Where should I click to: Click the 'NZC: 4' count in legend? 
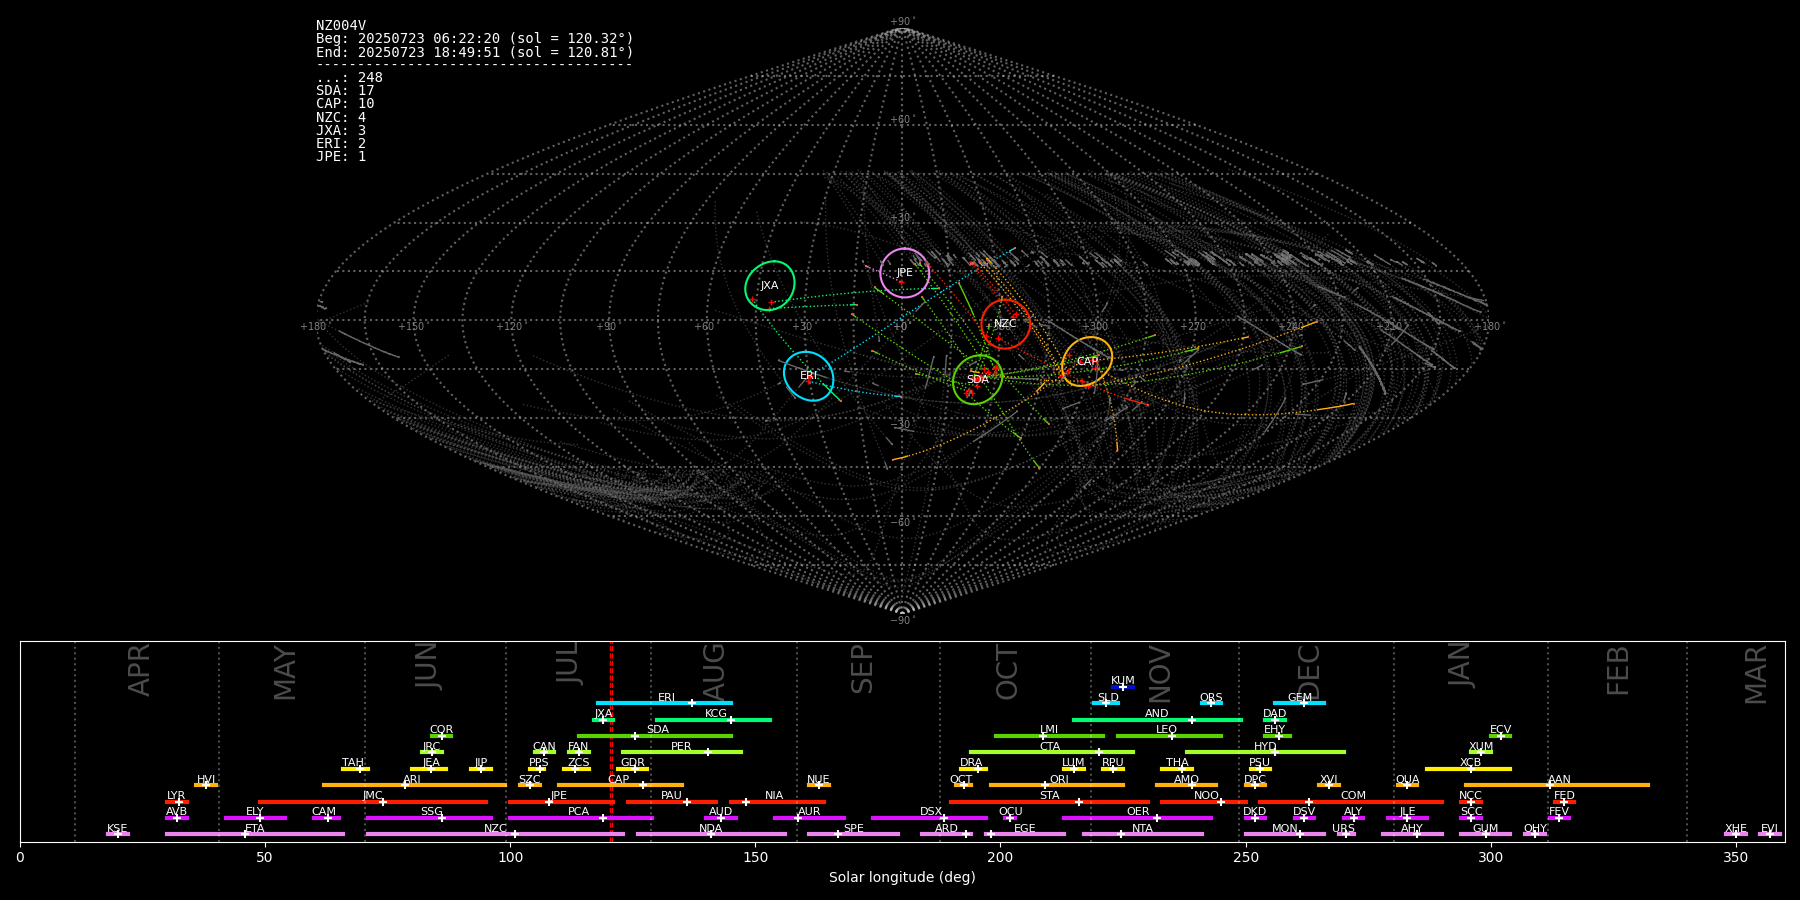341,118
